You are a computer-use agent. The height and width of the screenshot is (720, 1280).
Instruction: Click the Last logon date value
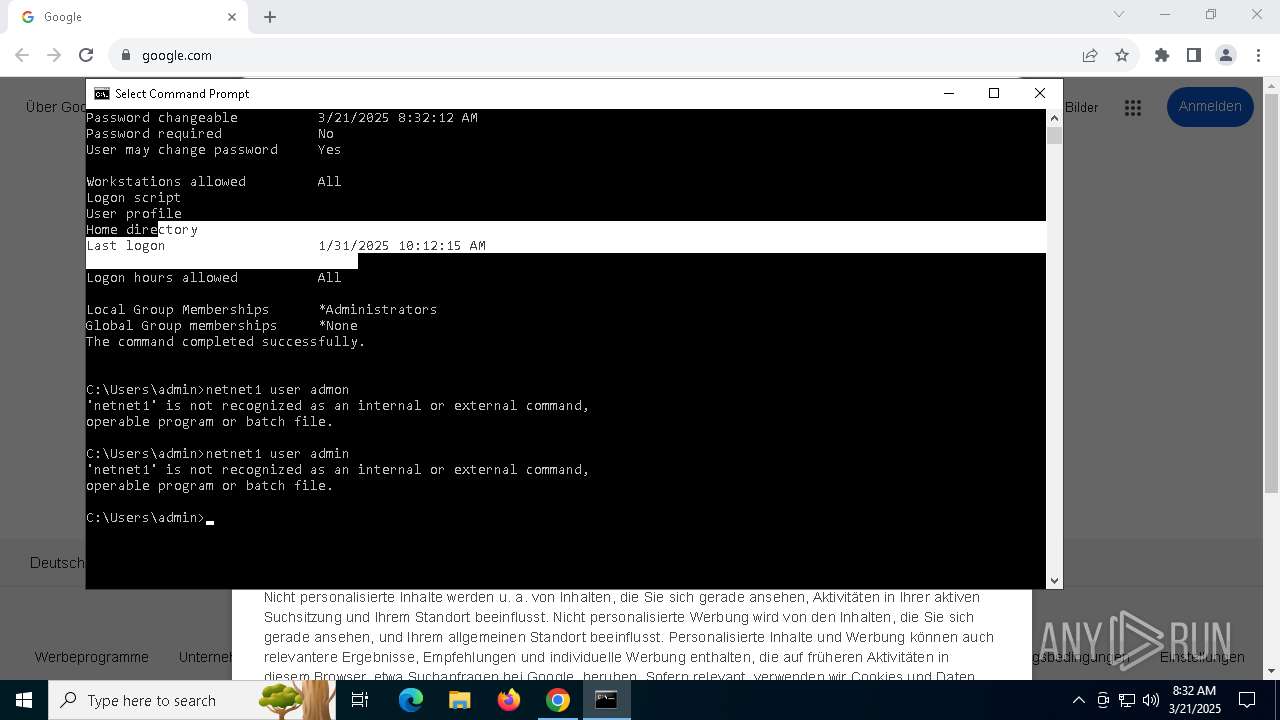(x=402, y=246)
